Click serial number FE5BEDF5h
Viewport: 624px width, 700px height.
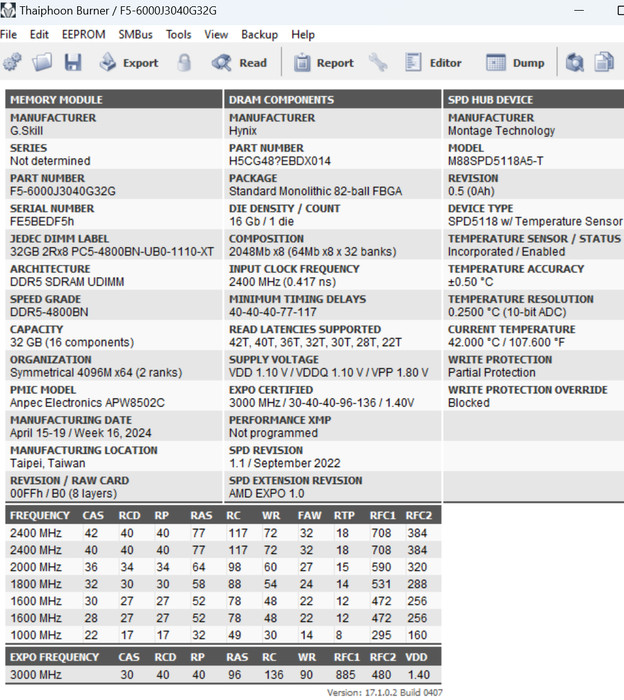point(42,221)
